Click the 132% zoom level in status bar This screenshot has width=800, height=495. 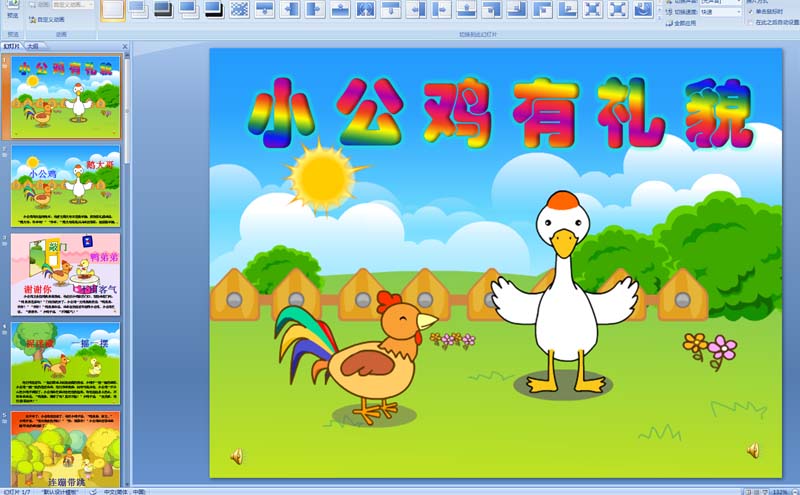780,492
